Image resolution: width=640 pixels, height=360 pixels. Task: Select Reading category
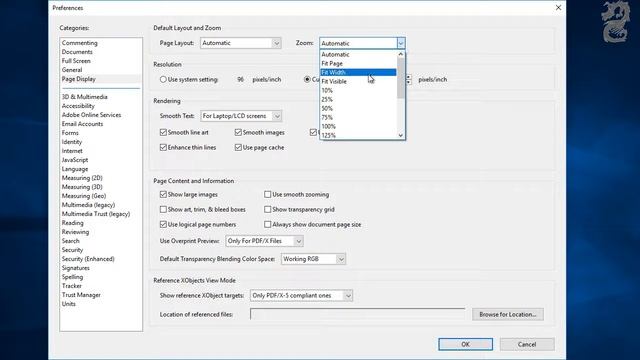(73, 222)
